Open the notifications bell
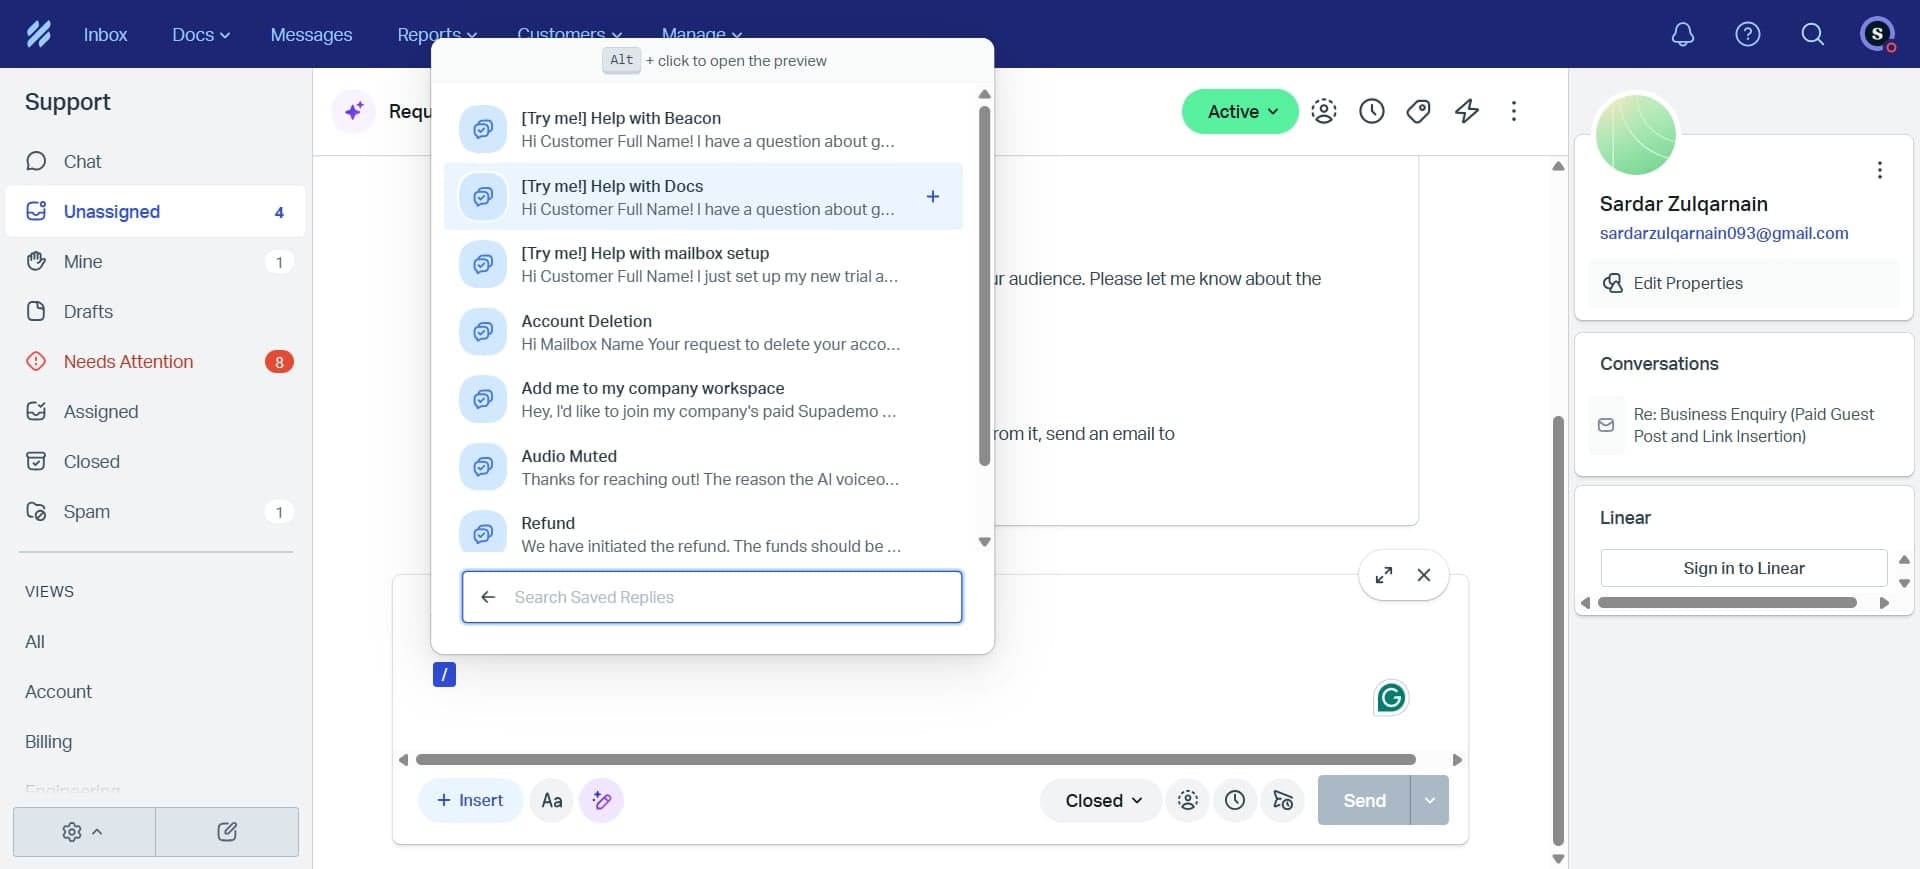This screenshot has height=869, width=1920. (x=1683, y=34)
